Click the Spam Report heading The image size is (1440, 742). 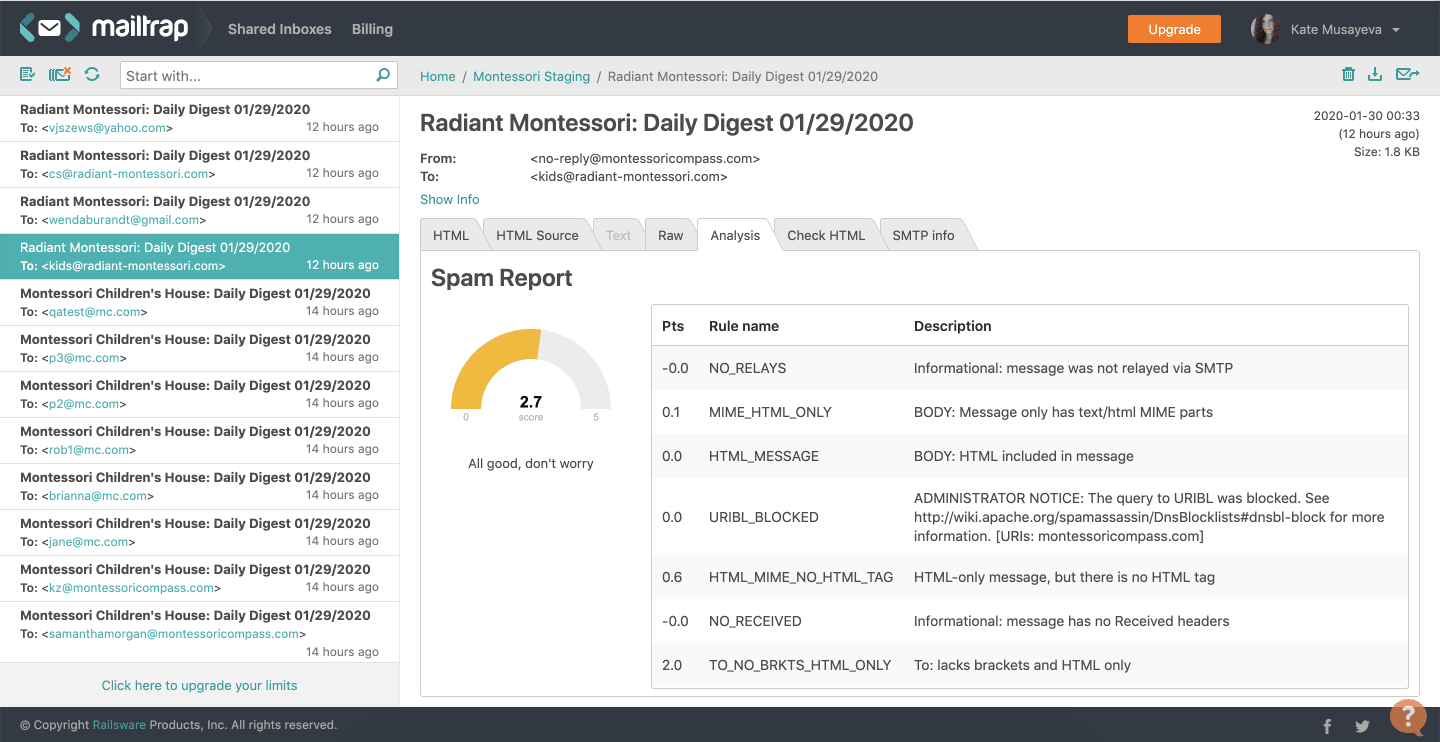(x=502, y=278)
